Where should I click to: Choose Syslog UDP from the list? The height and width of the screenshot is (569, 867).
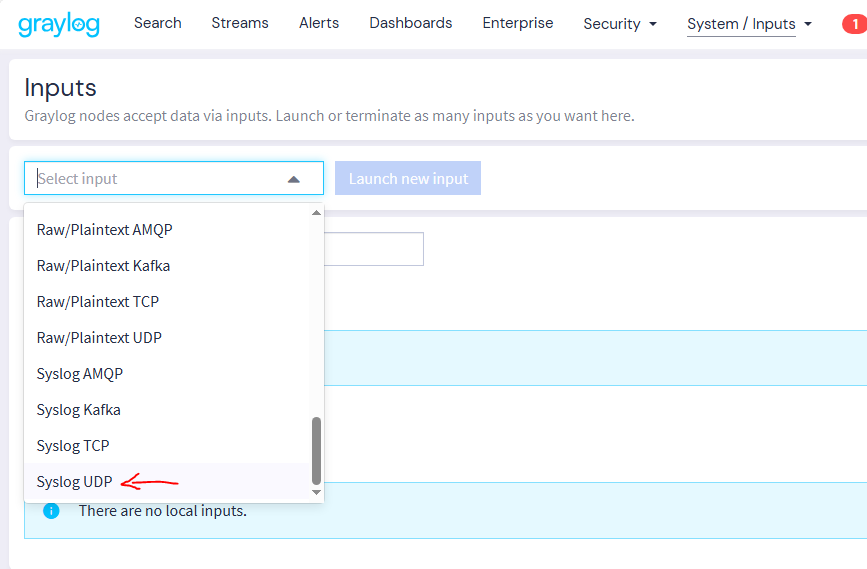(75, 482)
